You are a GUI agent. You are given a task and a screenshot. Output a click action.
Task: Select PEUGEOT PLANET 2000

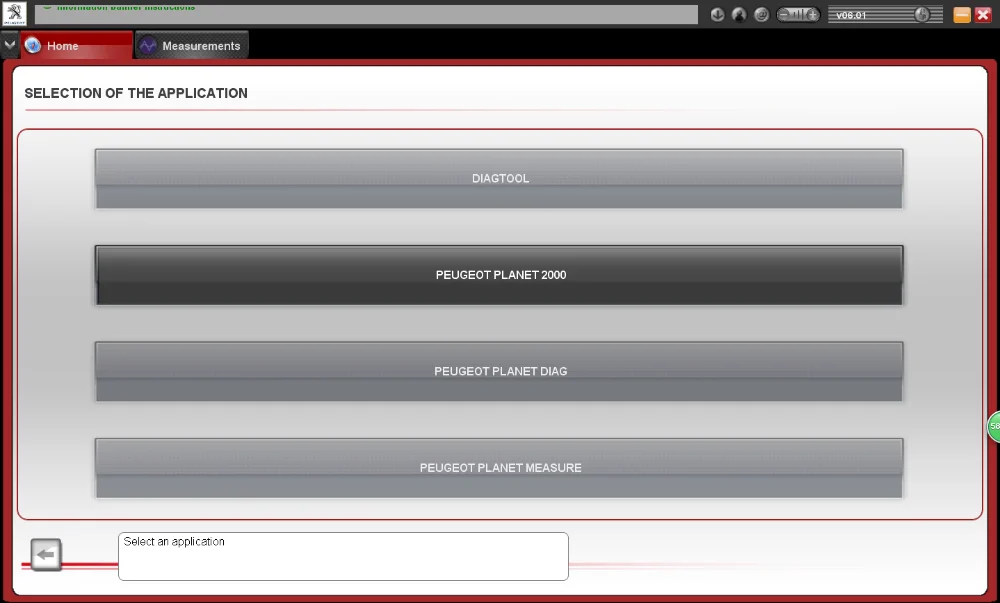[x=499, y=275]
